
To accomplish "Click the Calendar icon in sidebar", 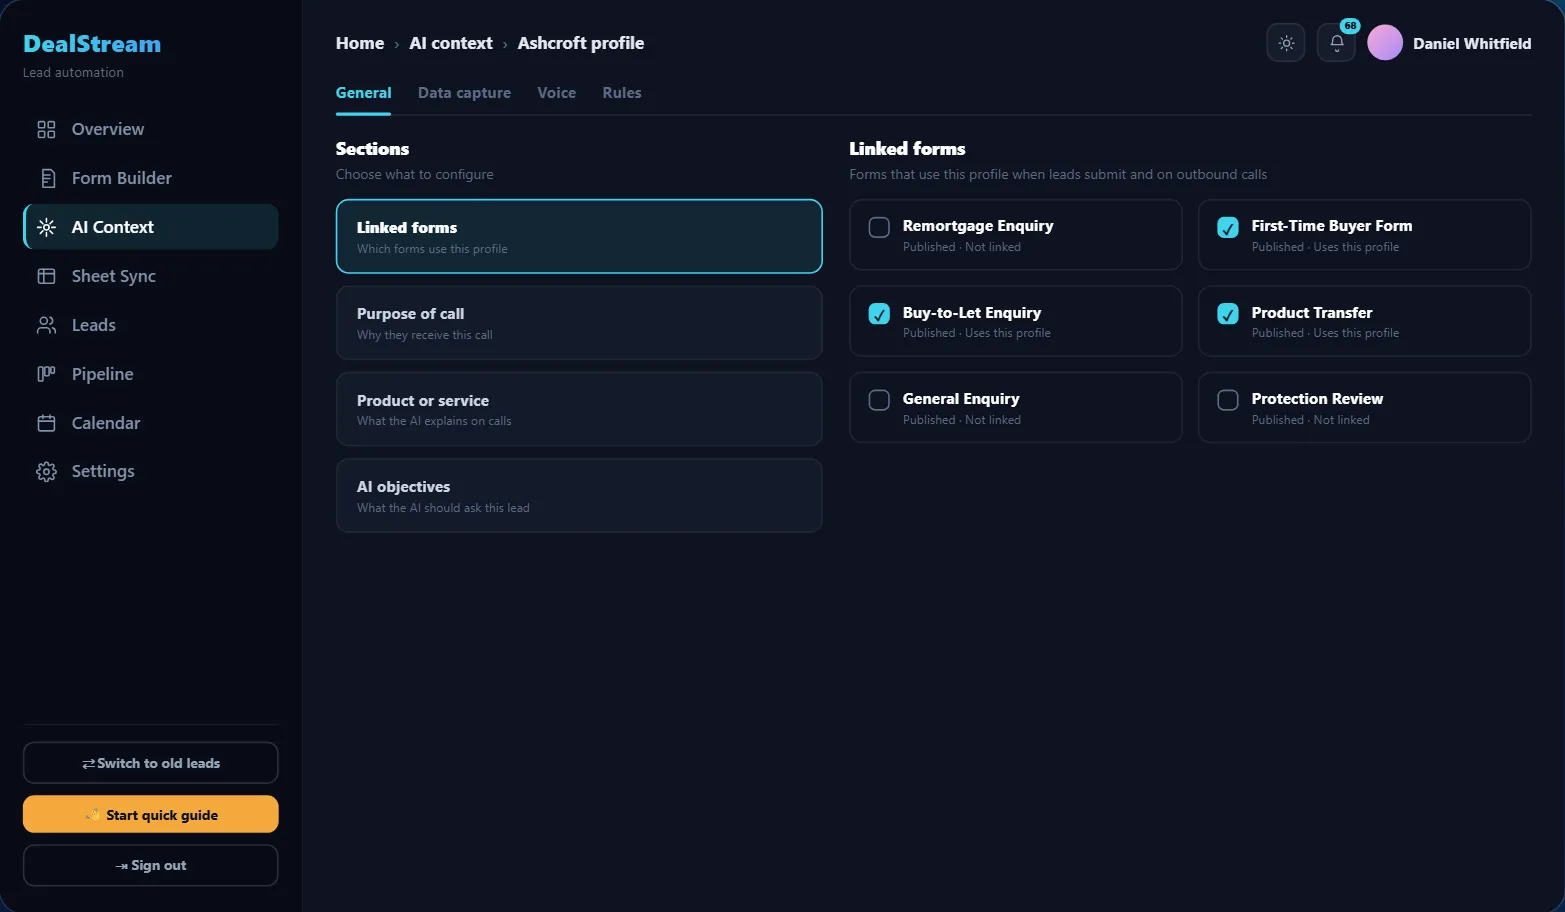I will coord(46,423).
